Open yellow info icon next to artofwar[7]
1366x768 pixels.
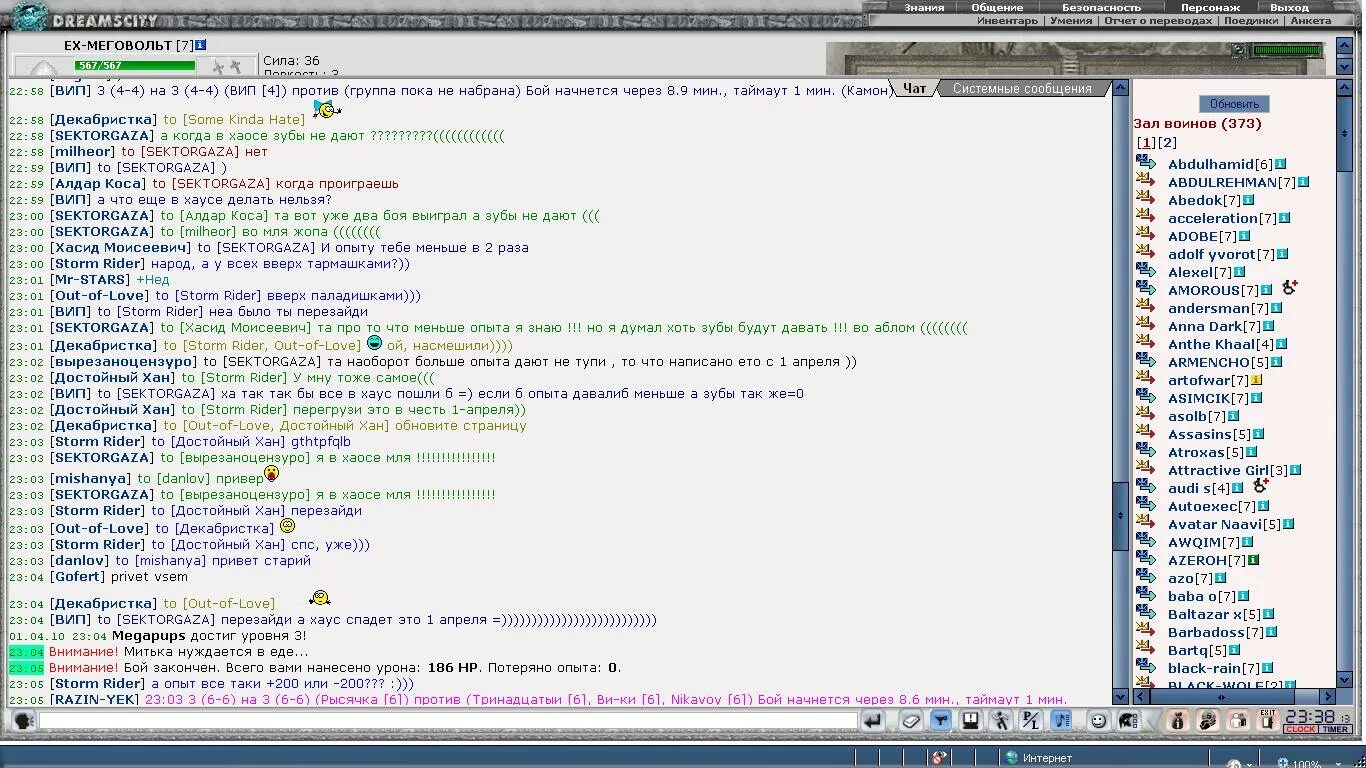(x=1256, y=380)
